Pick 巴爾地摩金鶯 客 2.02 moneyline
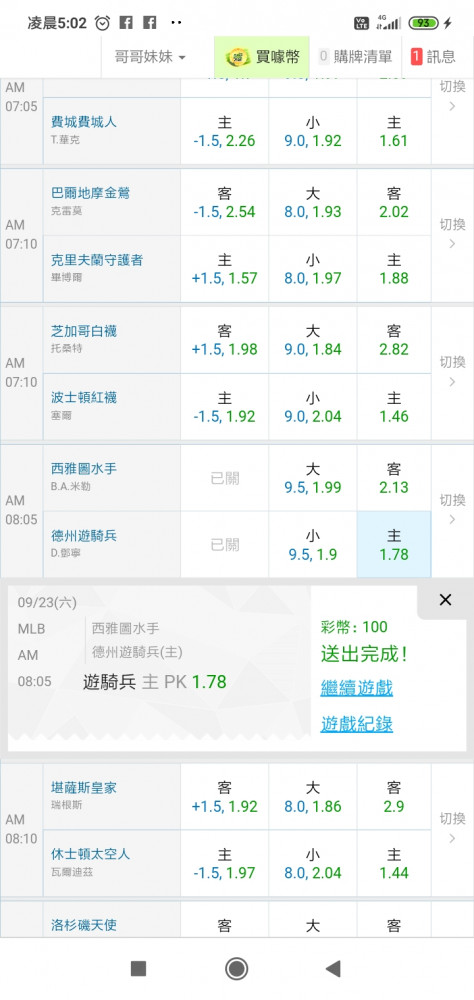The width and height of the screenshot is (474, 1000). point(394,202)
